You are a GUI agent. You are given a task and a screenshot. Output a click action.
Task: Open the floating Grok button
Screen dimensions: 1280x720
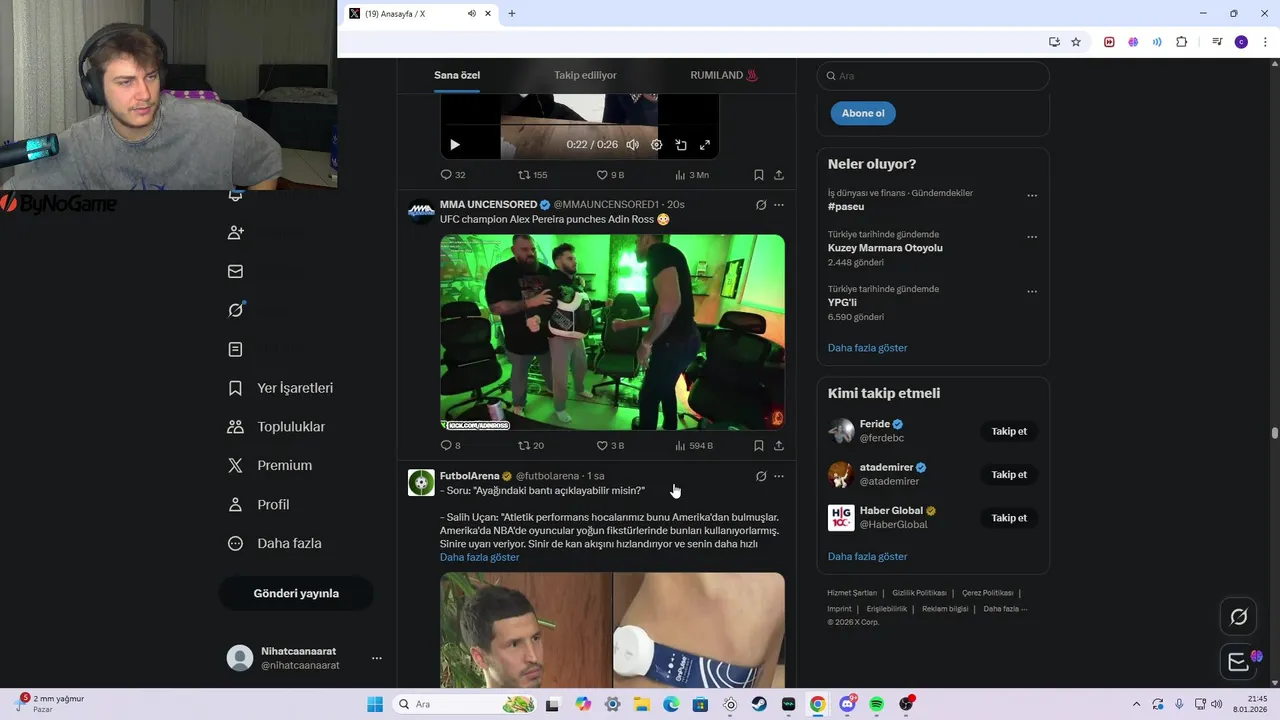point(1238,617)
